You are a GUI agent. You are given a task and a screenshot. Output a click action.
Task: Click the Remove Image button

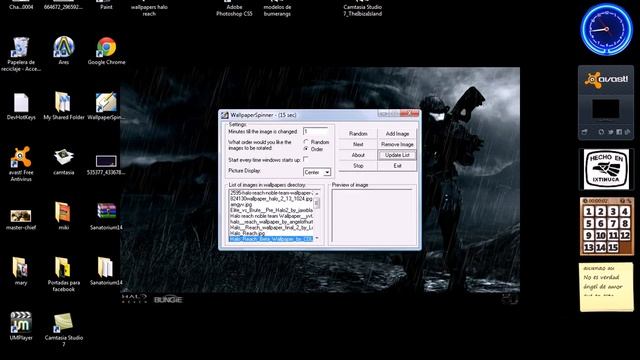[397, 144]
